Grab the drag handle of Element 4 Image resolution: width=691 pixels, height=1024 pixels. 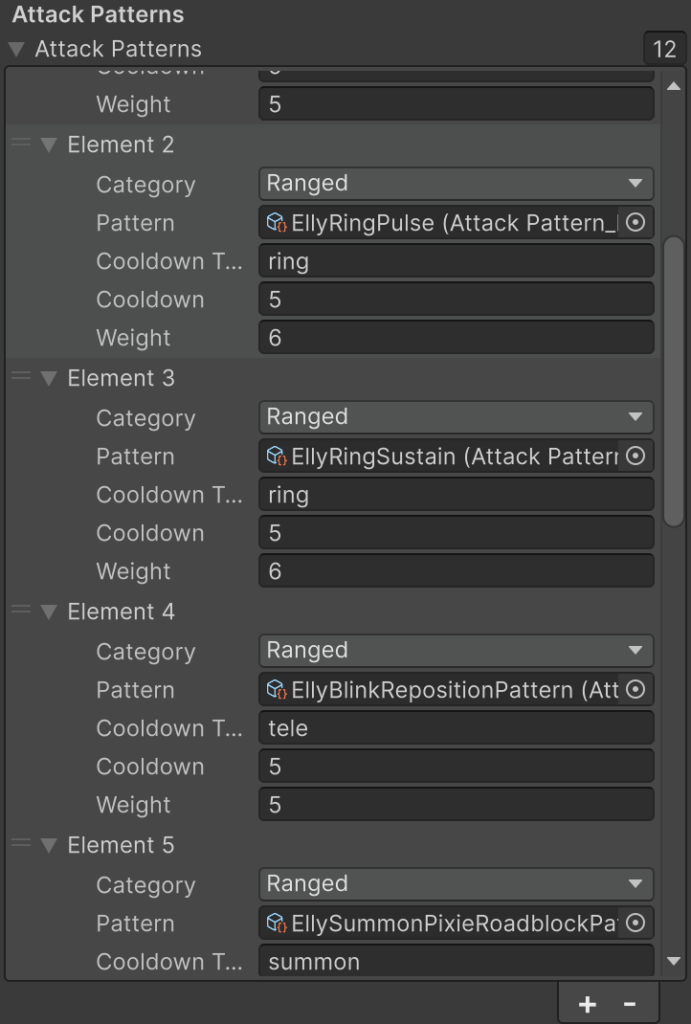tap(21, 611)
